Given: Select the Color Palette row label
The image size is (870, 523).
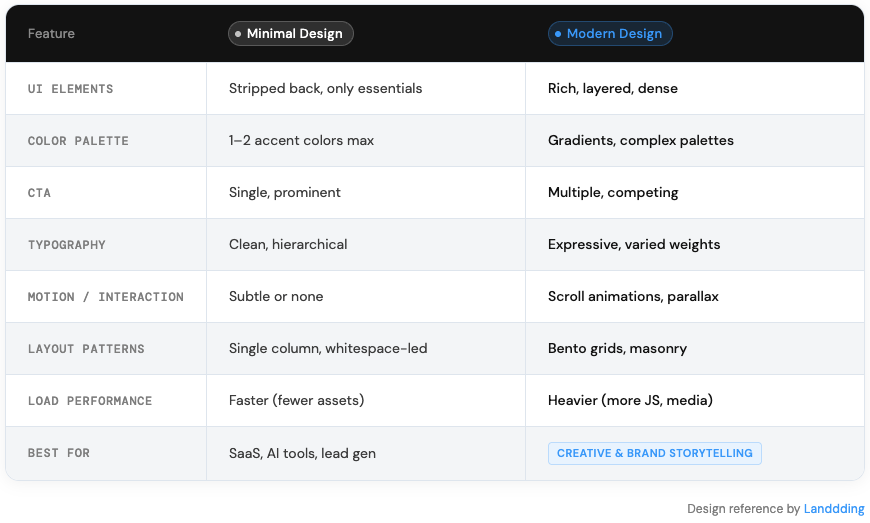Looking at the screenshot, I should point(78,141).
